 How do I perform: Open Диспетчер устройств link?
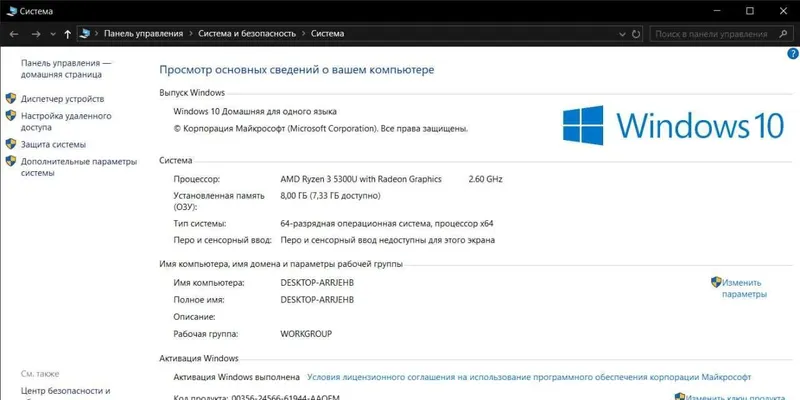click(62, 99)
